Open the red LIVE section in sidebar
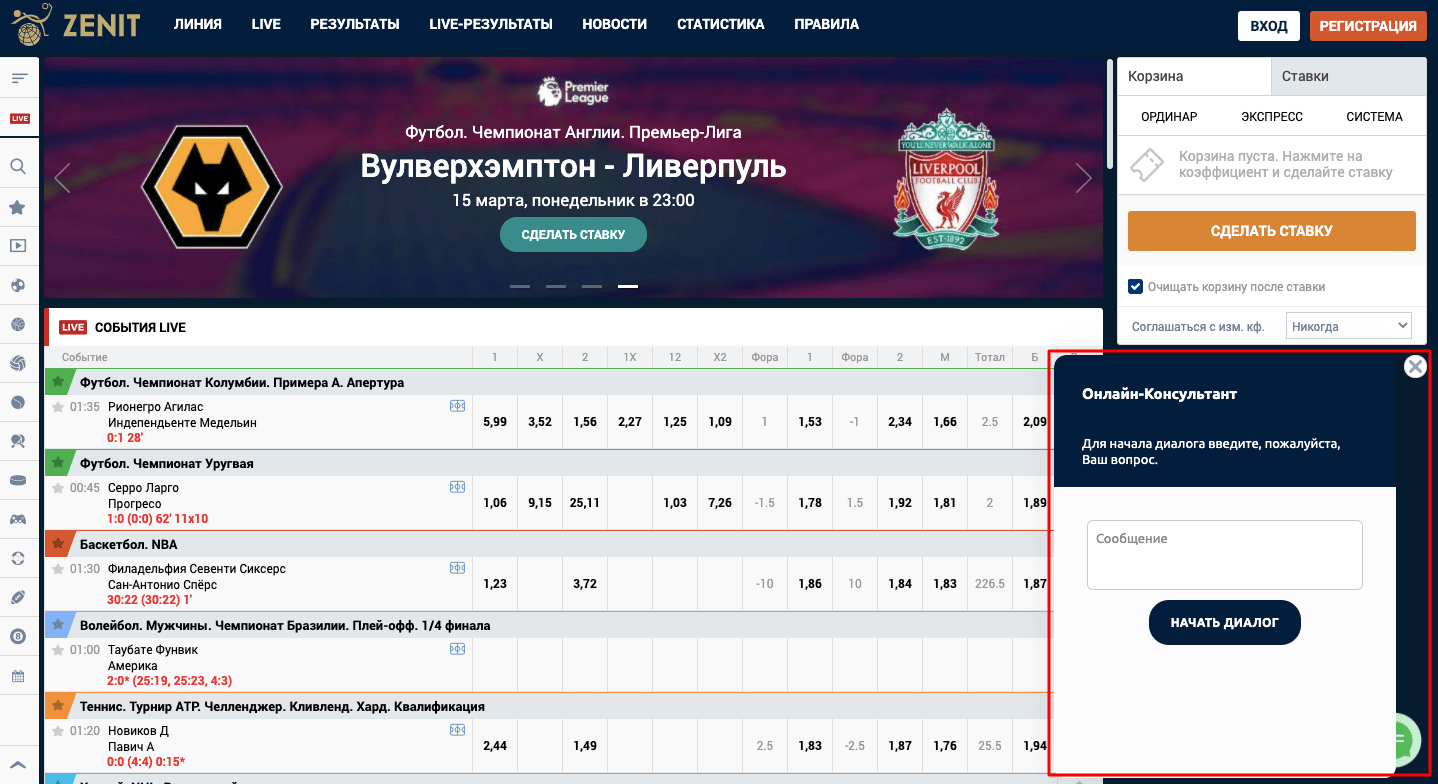The image size is (1438, 784). click(19, 118)
